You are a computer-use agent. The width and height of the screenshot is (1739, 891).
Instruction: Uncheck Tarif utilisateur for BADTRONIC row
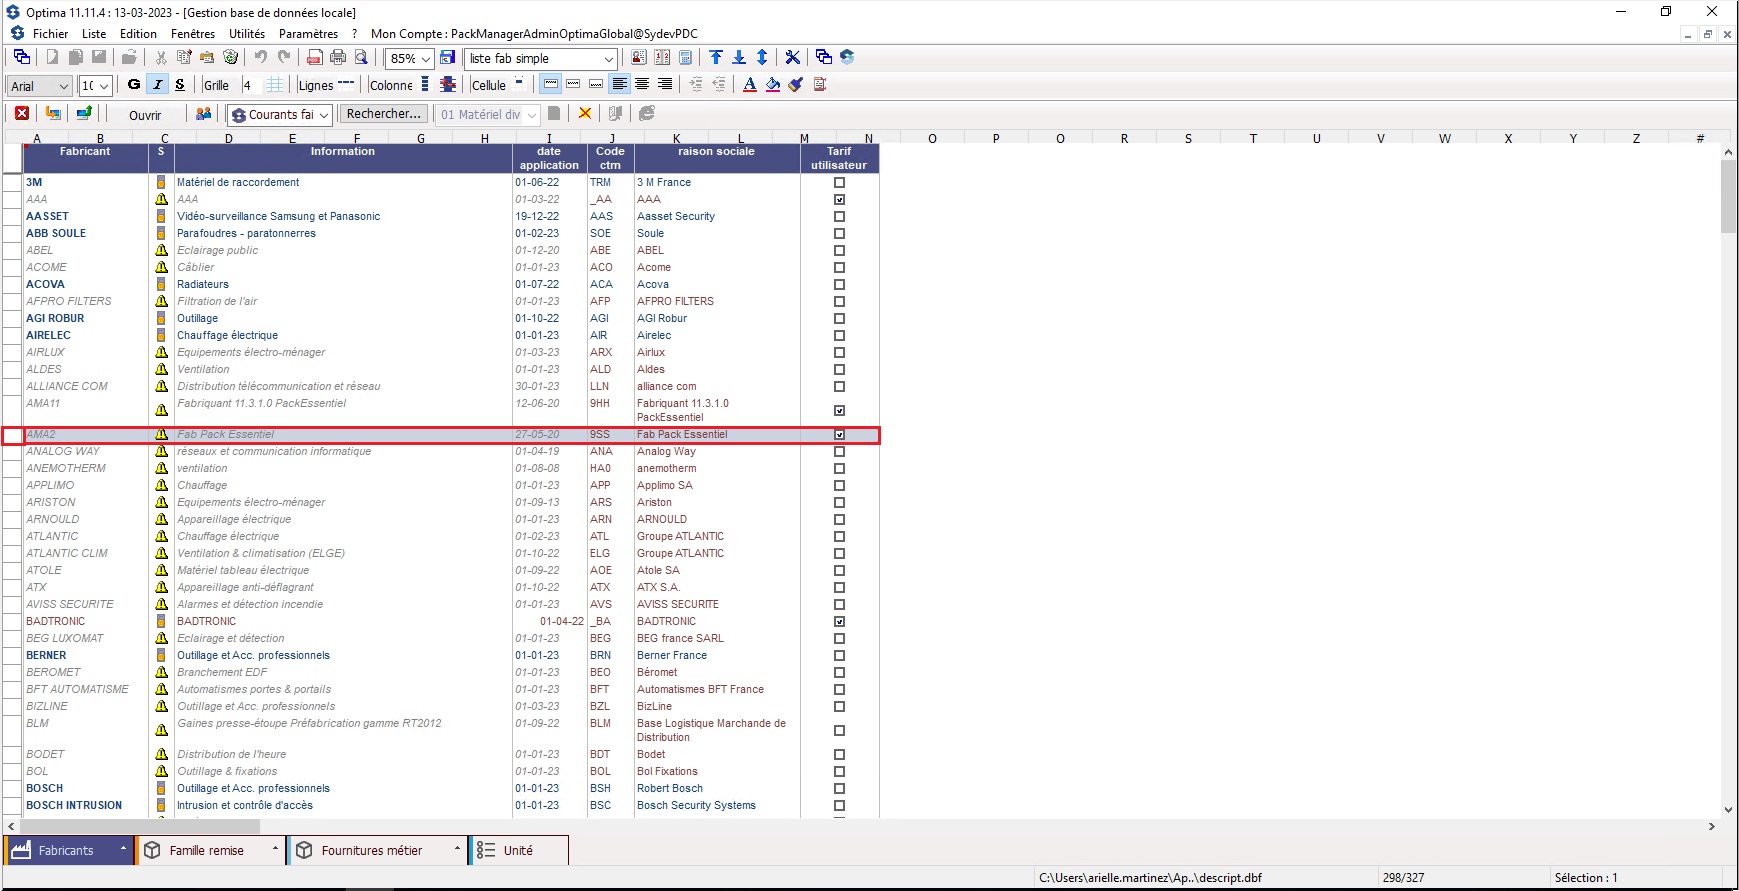click(x=839, y=622)
